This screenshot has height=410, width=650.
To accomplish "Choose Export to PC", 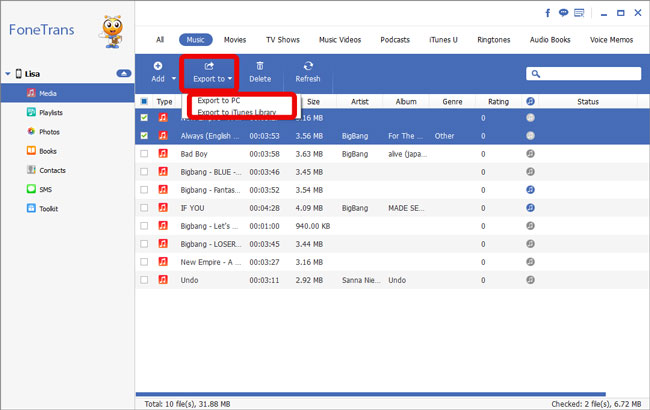I will click(x=219, y=100).
